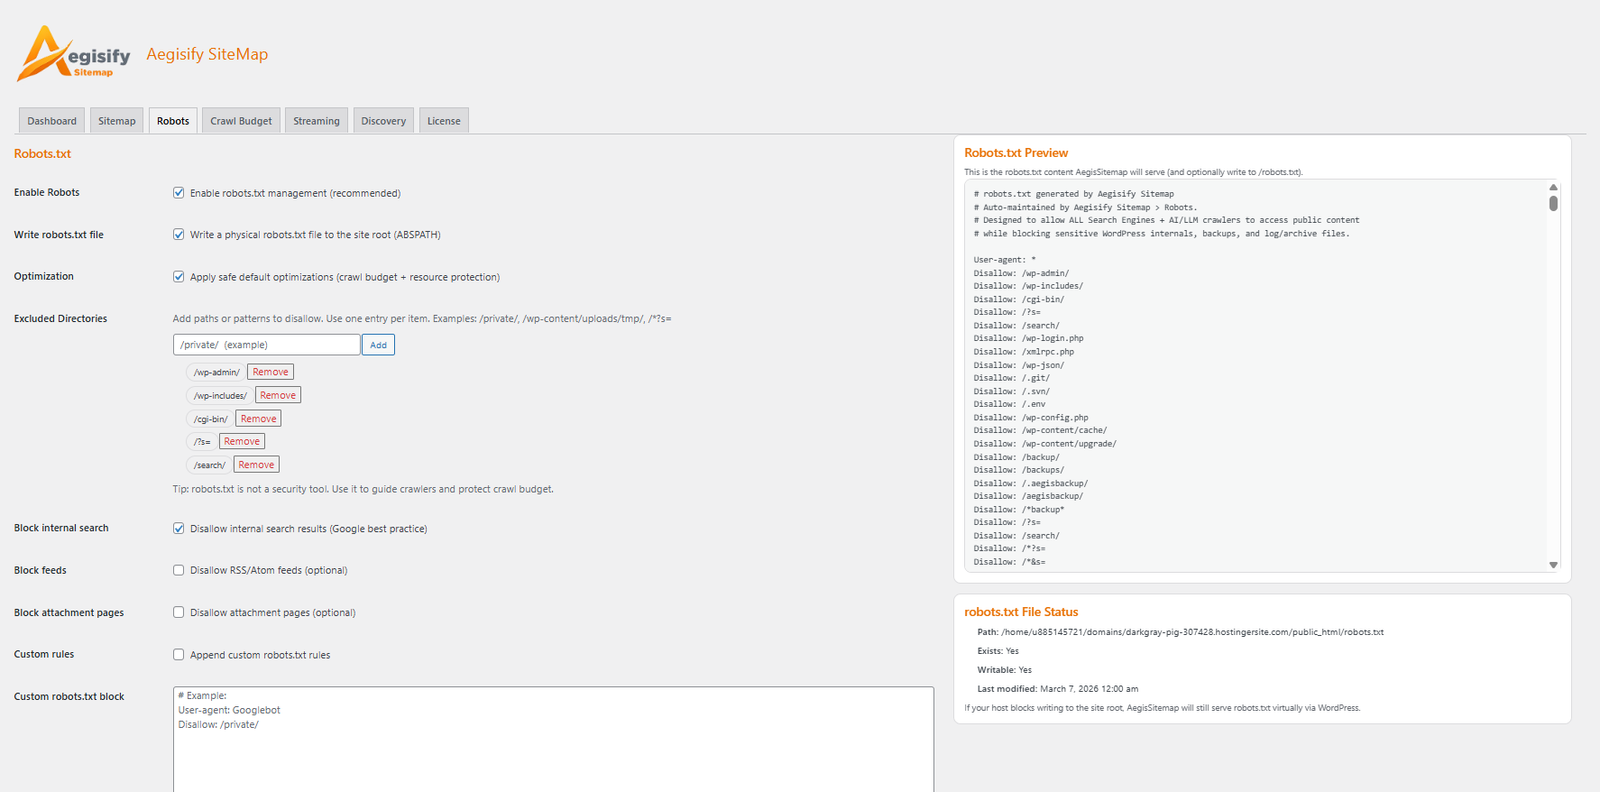This screenshot has height=792, width=1600.
Task: Go to the Crawl Budget tab
Action: (241, 121)
